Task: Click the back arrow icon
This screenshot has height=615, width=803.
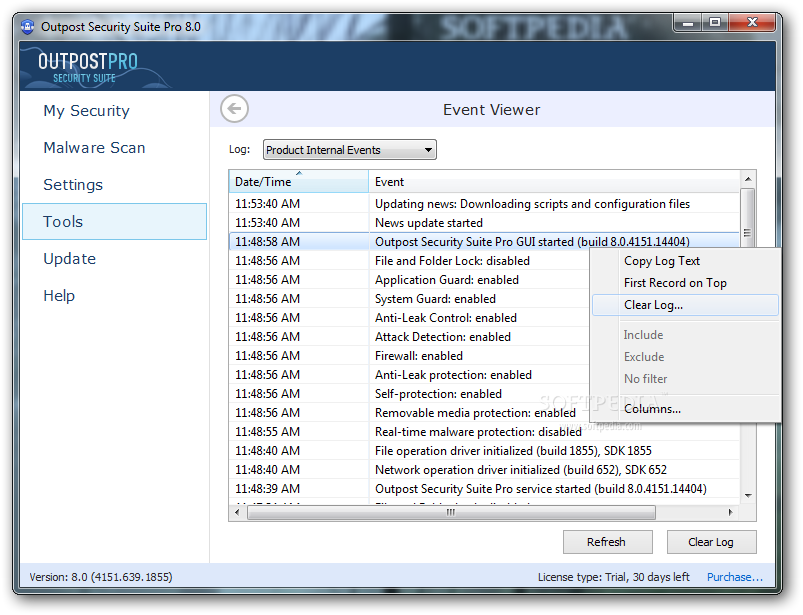Action: pos(235,109)
